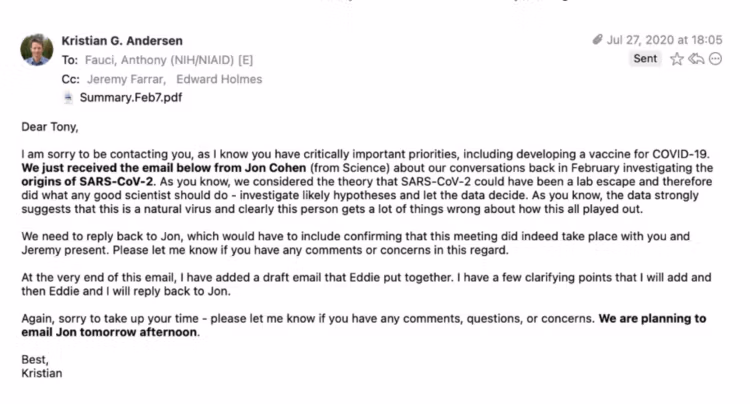Open the Summary.Feb7.pdf attachment

pyautogui.click(x=131, y=97)
